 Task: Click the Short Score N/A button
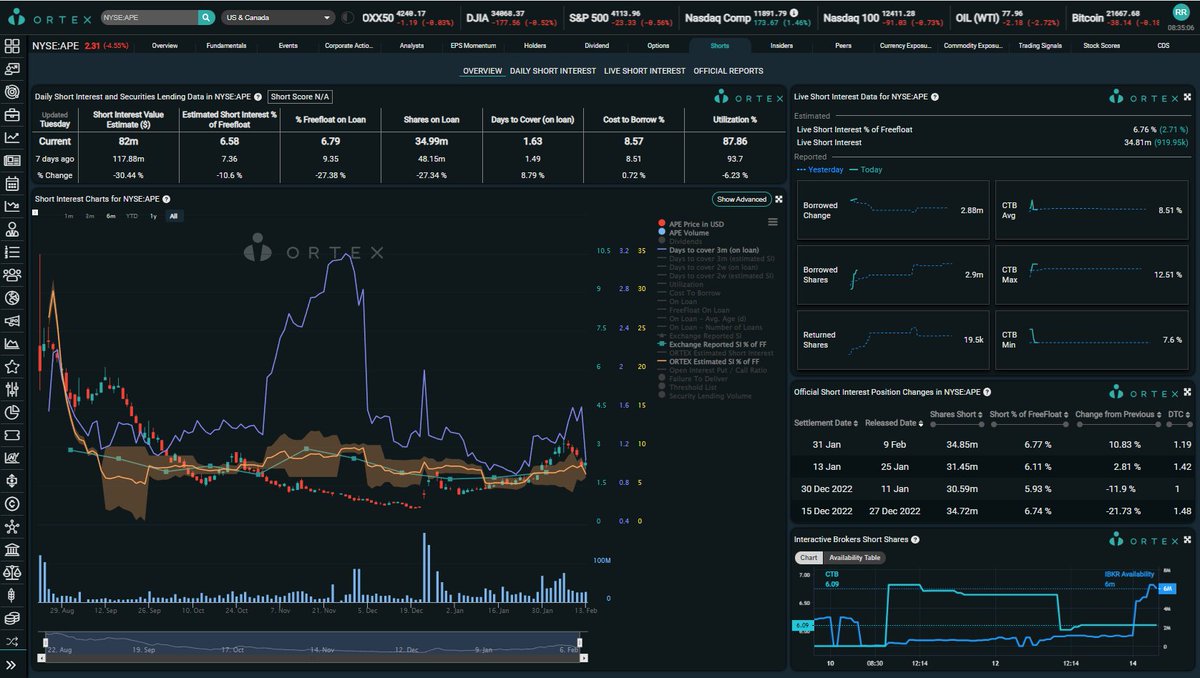click(x=300, y=97)
